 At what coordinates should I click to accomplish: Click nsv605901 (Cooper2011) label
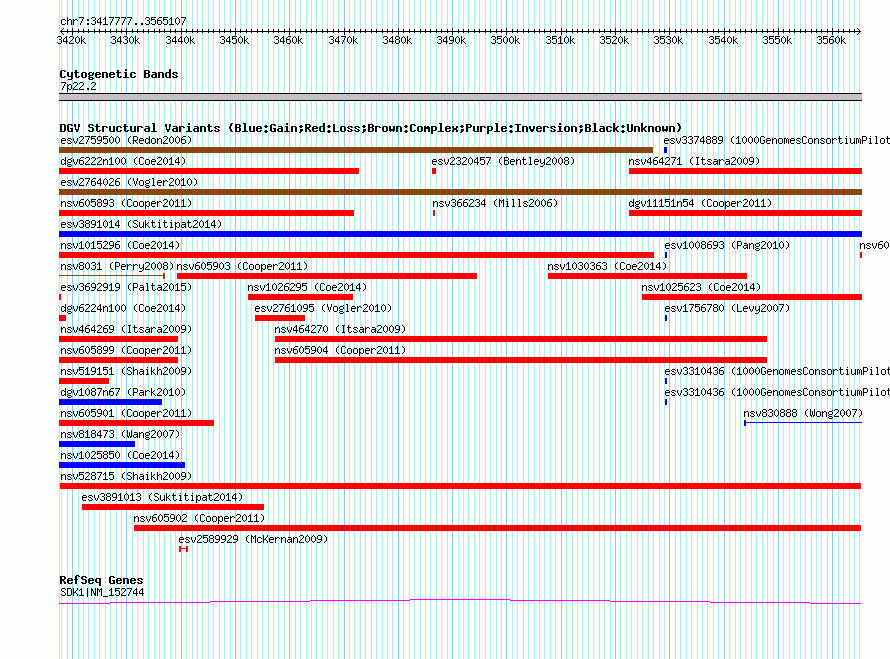point(126,413)
